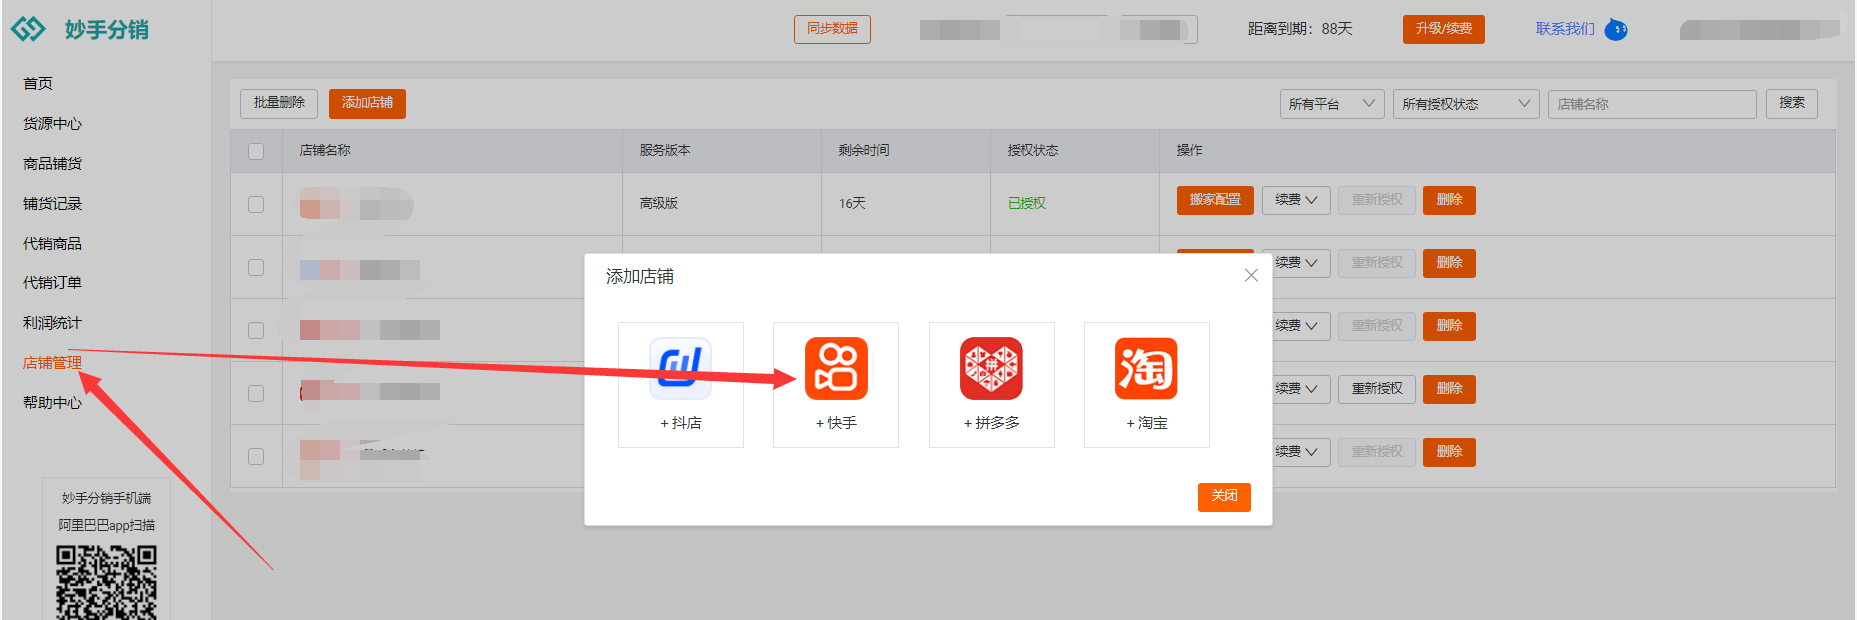
Task: Go to 货源中心 menu item
Action: click(52, 124)
